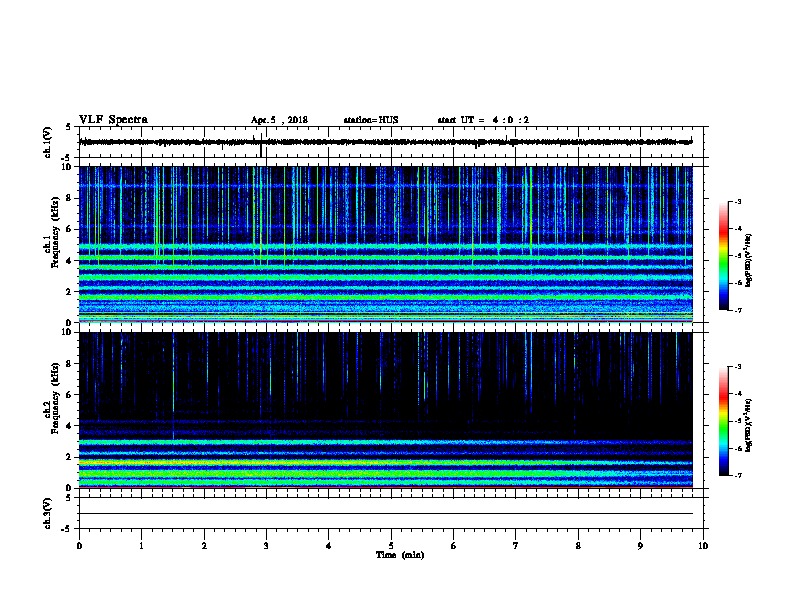Click time axis tick label "1"
Screen dimensions: 792x612
click(141, 546)
